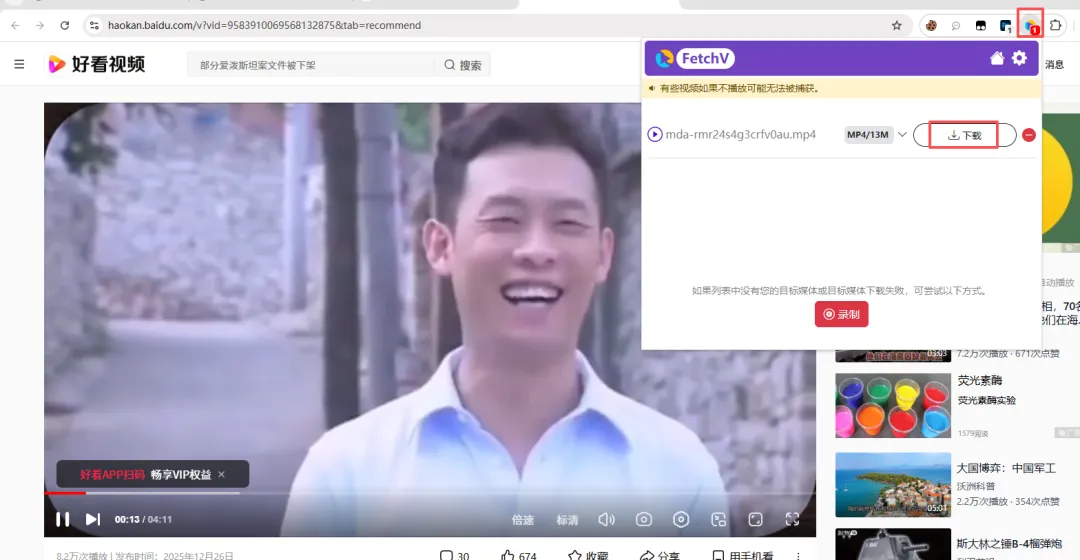
Task: Skip to the next video
Action: point(92,519)
